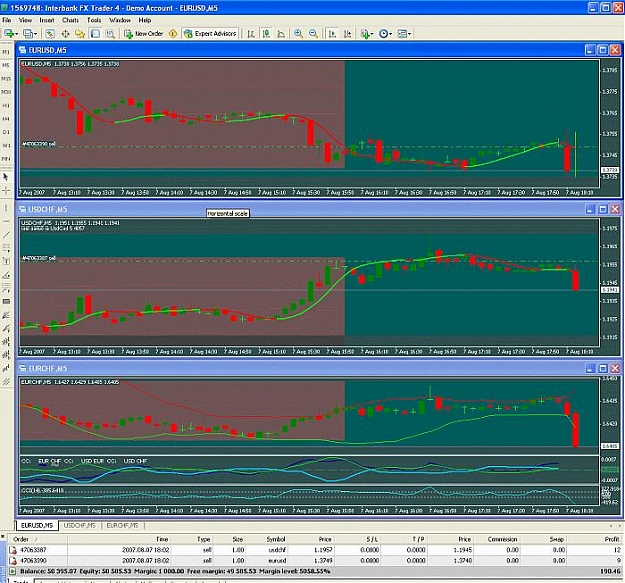
Task: Toggle Chart Shift icon
Action: click(347, 34)
